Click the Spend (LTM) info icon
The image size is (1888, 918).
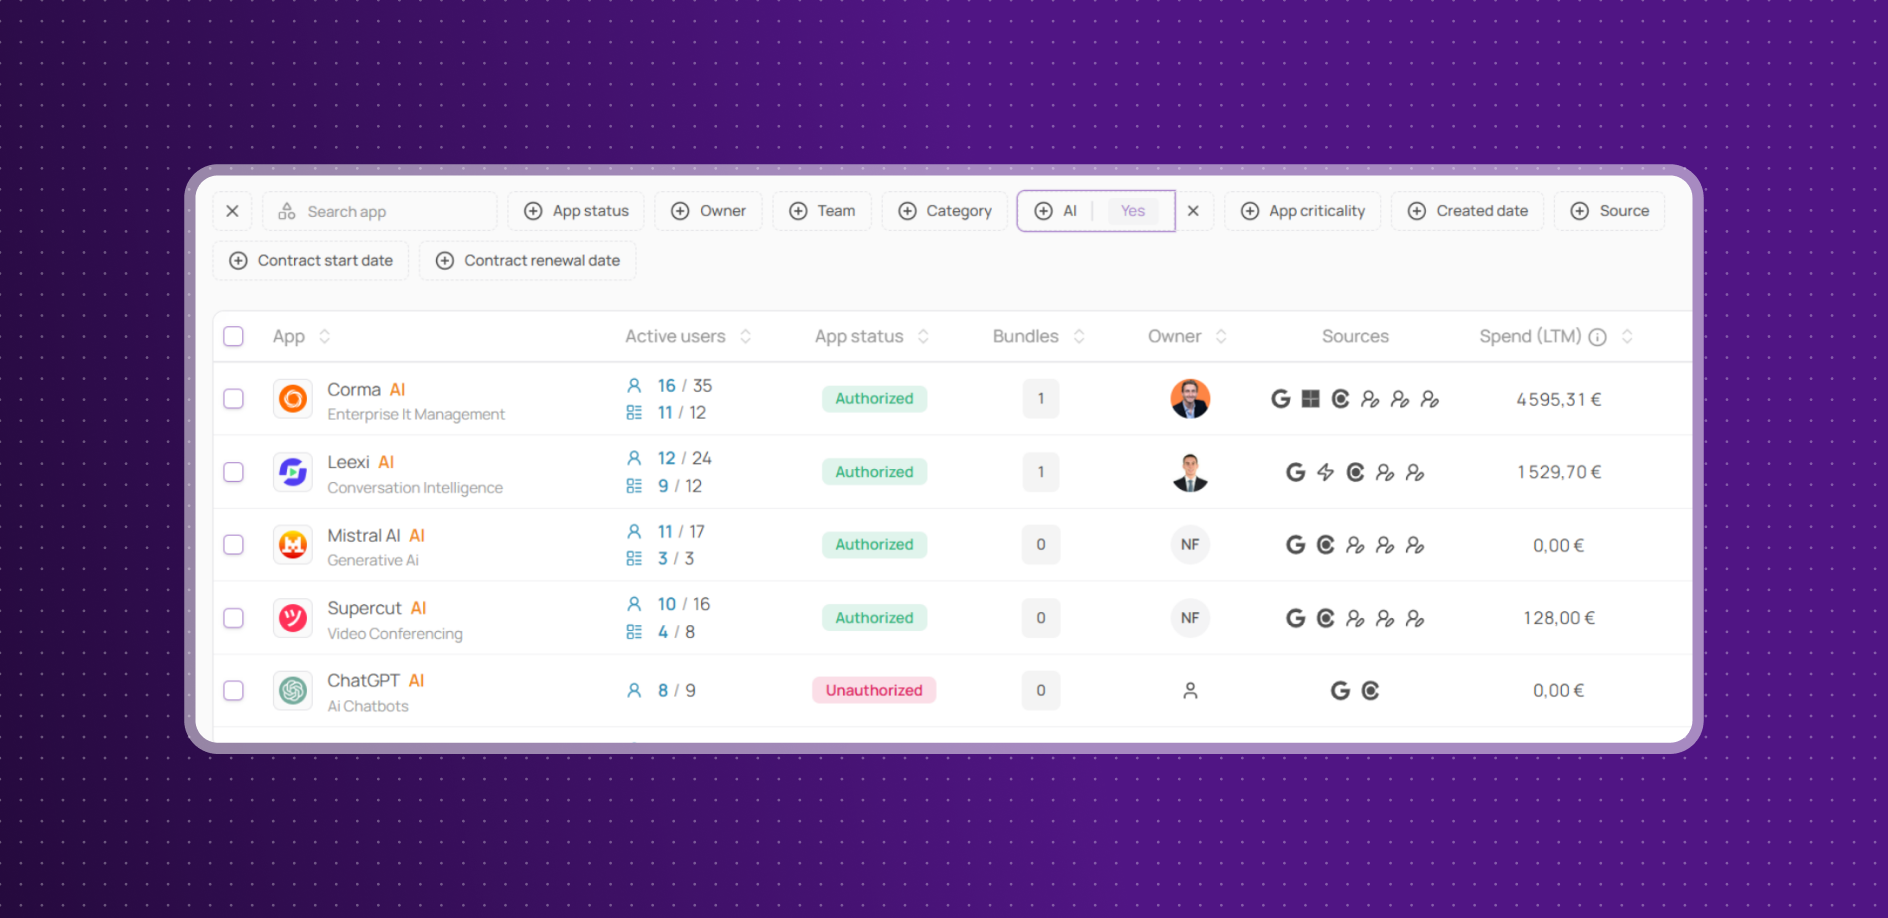click(1597, 337)
